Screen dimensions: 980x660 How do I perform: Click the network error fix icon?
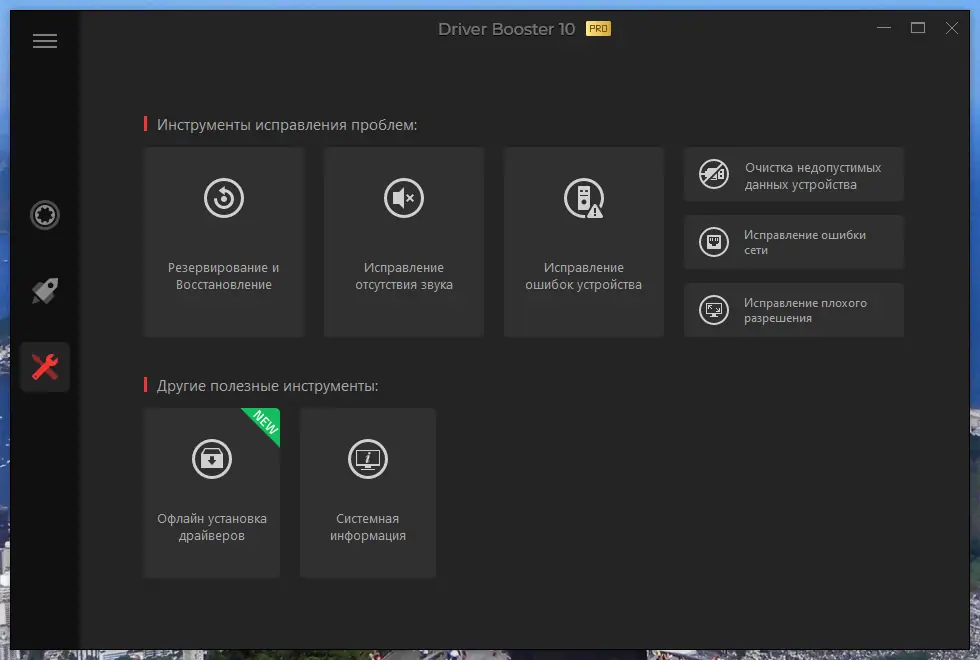pyautogui.click(x=714, y=242)
